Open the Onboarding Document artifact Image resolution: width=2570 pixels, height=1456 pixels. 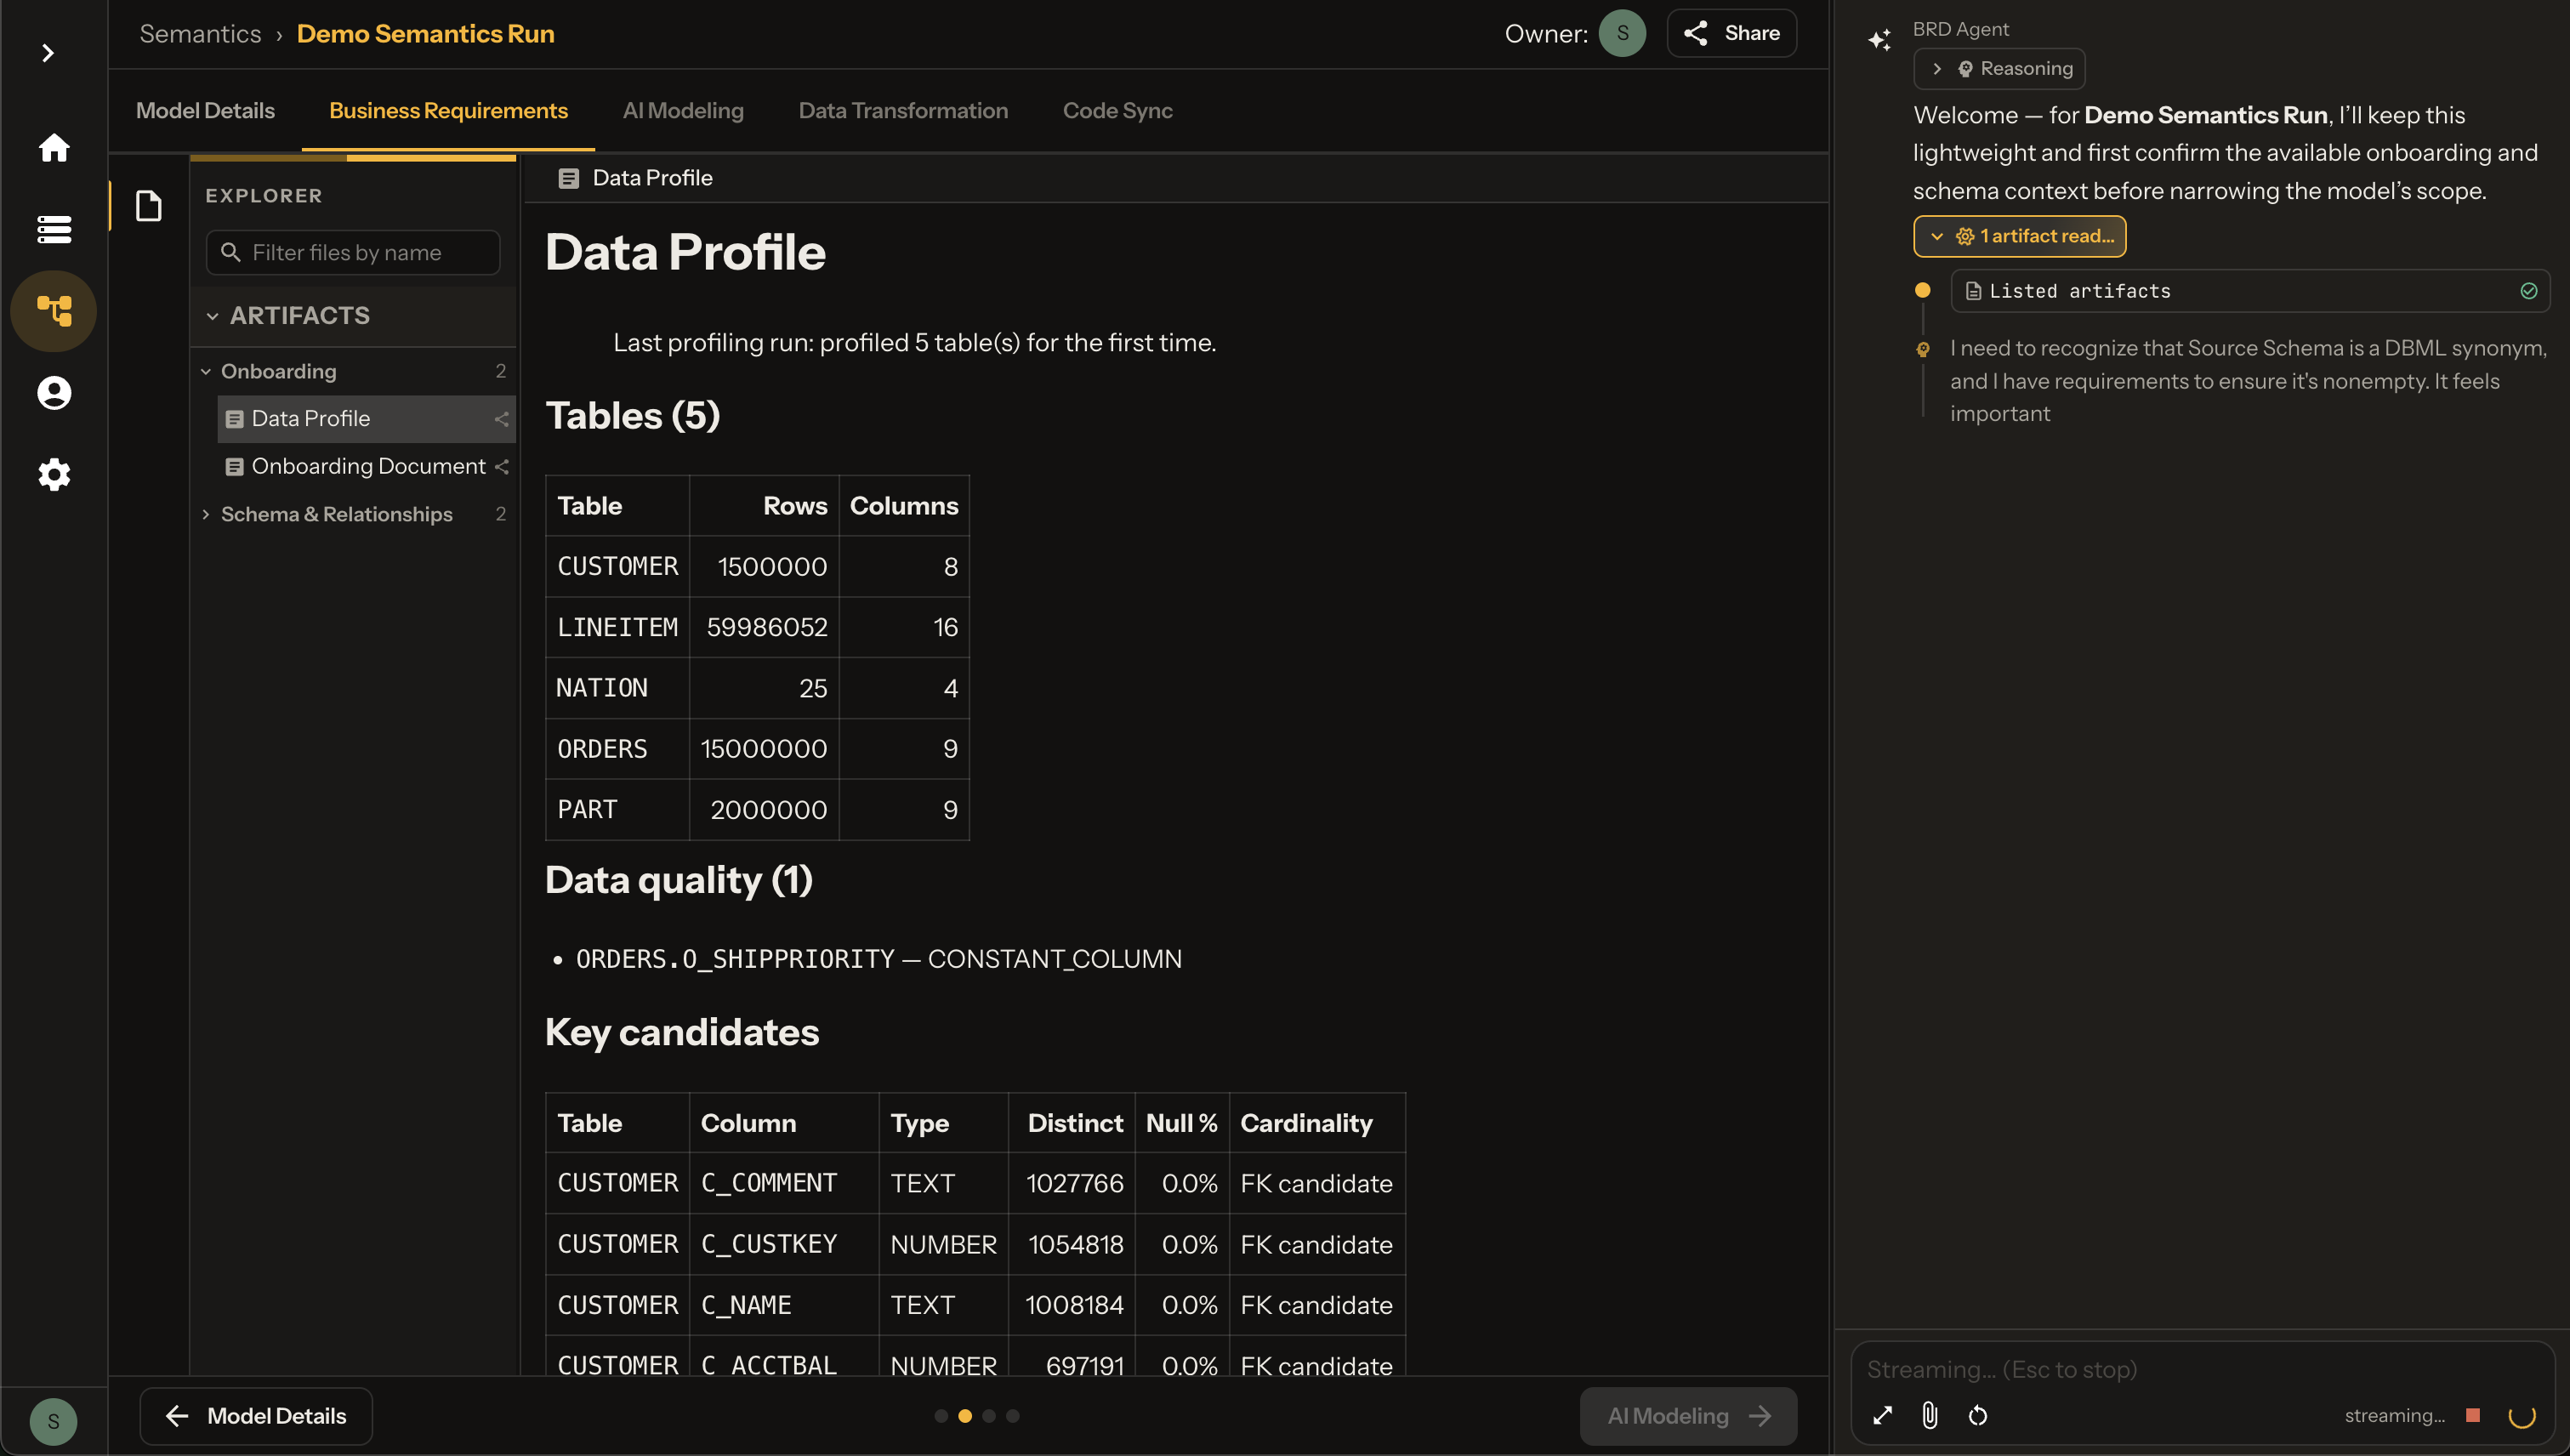click(x=367, y=466)
